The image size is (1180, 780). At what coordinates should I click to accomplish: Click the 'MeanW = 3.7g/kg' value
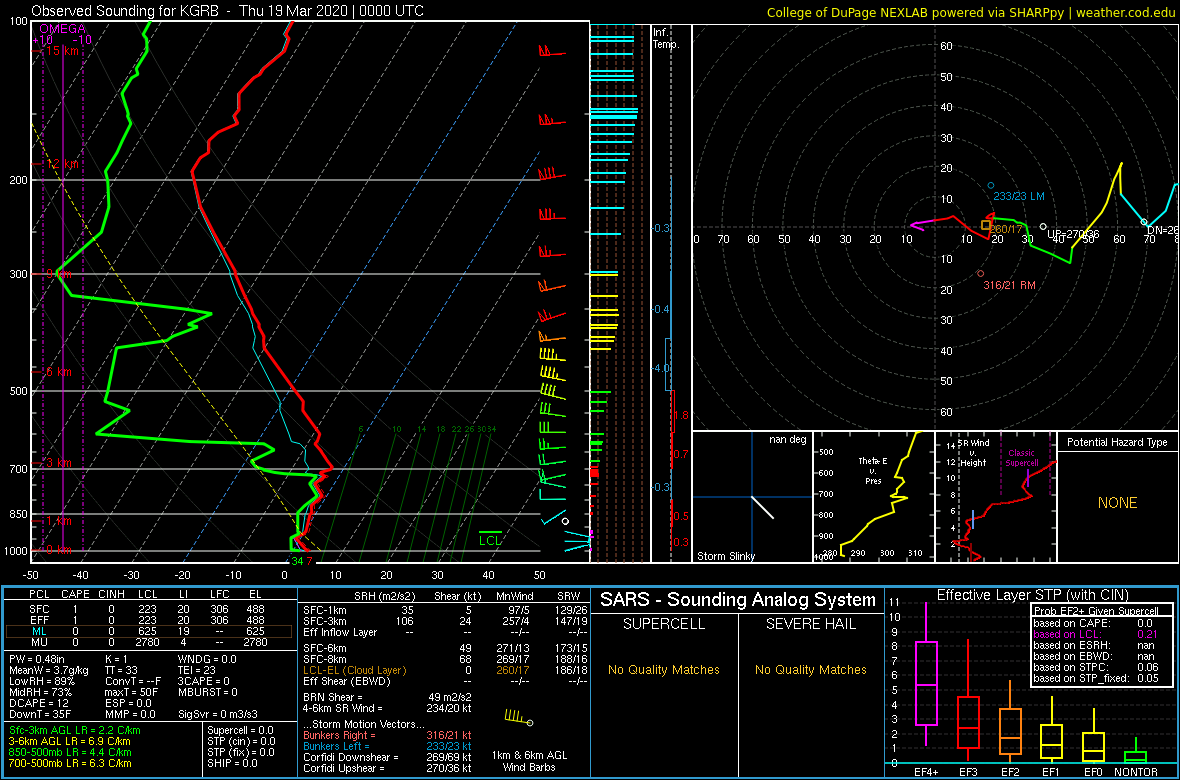50,670
